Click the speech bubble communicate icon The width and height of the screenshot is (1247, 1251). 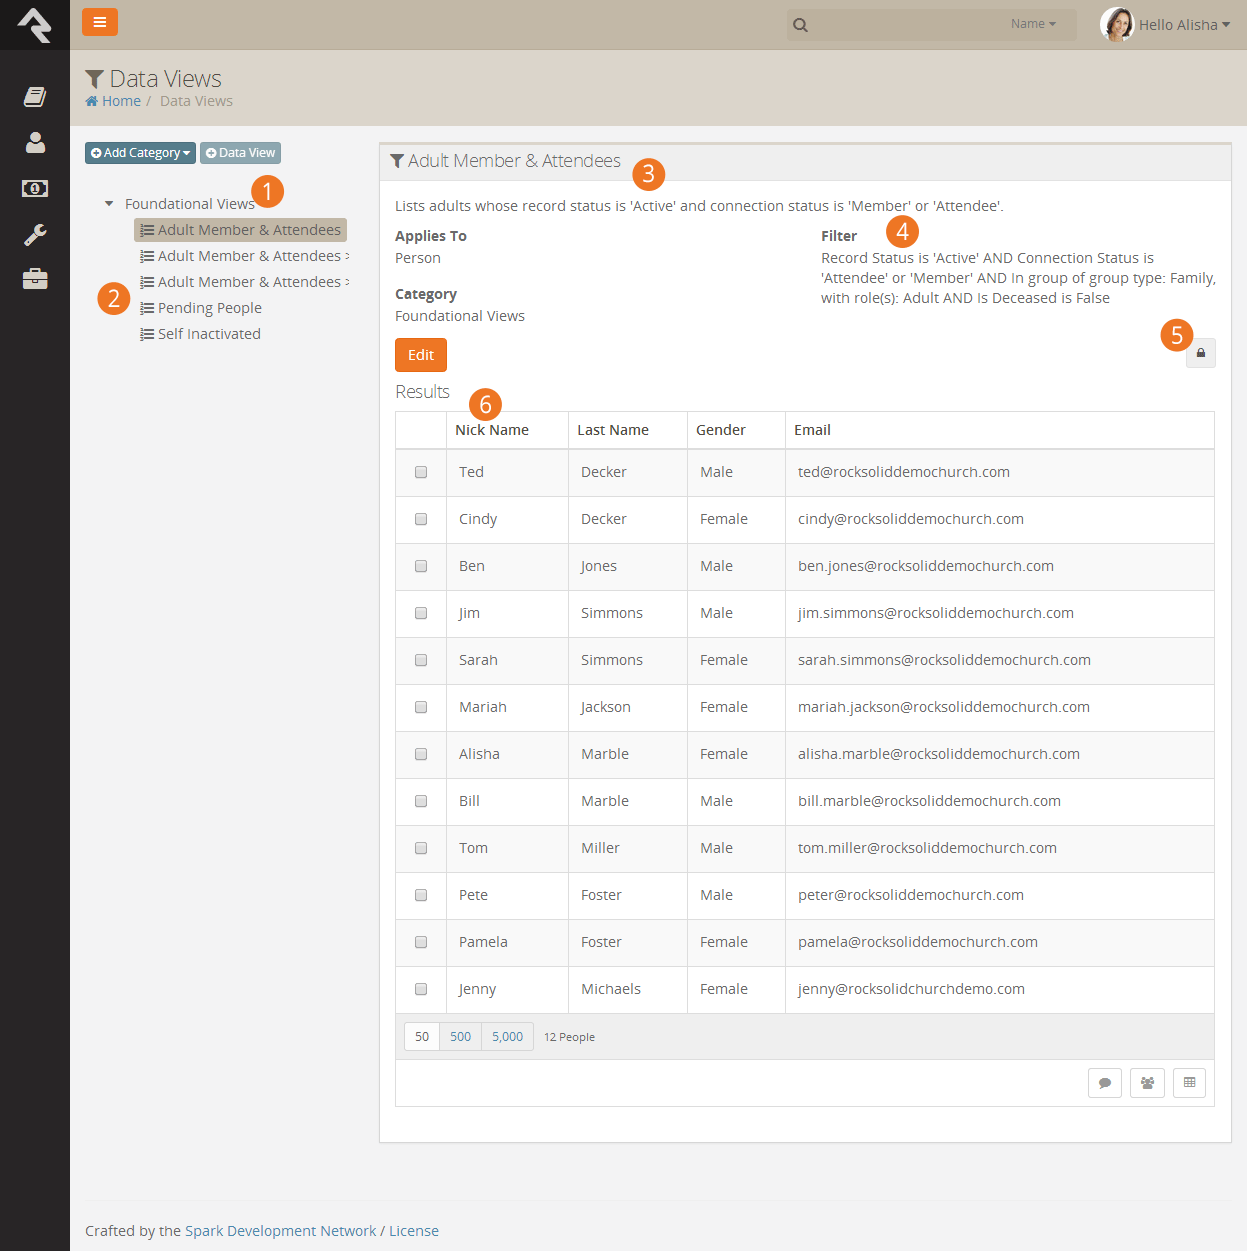point(1105,1083)
